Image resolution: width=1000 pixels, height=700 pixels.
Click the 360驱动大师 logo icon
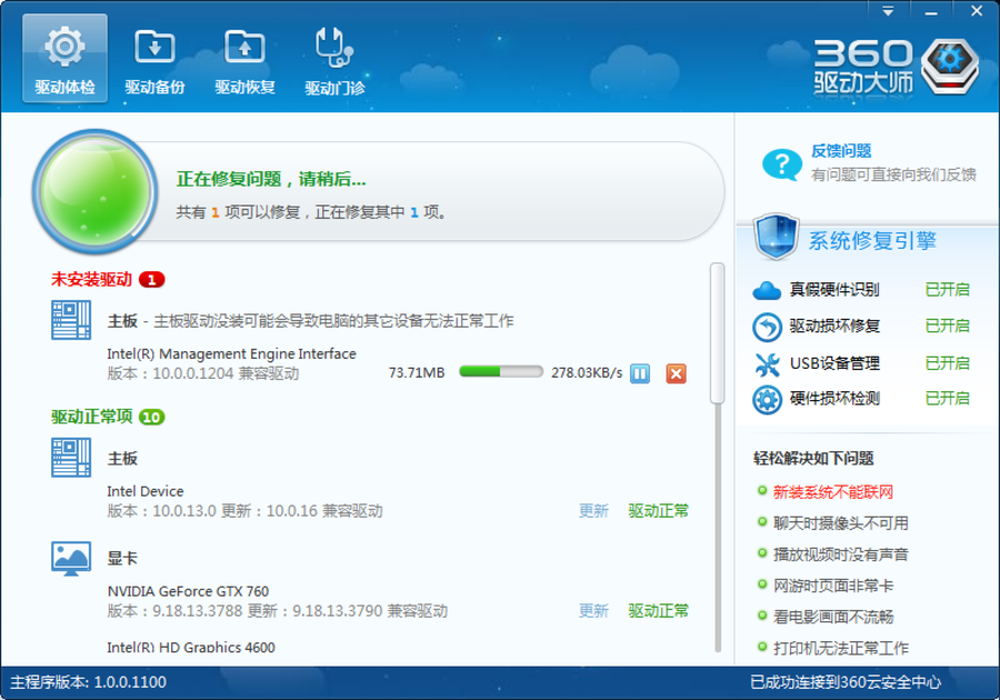tap(950, 66)
